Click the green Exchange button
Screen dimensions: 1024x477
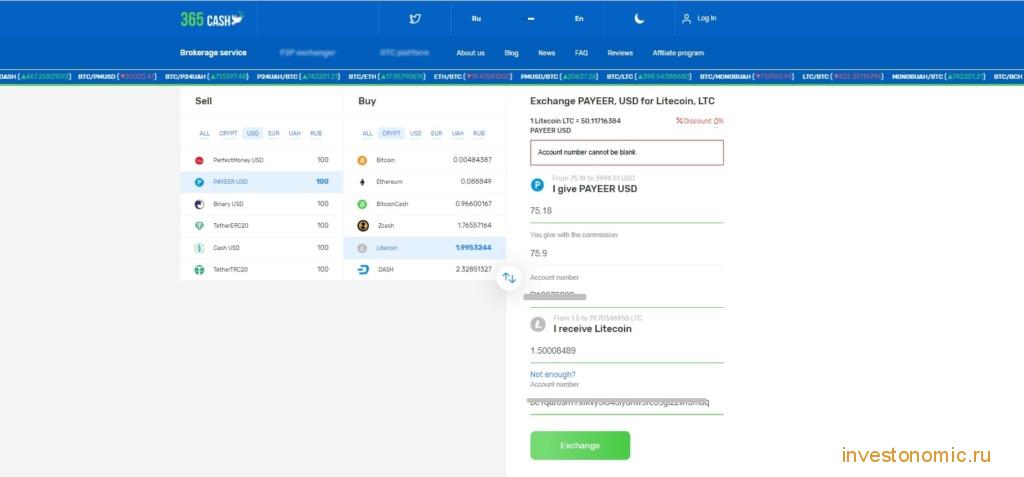(580, 446)
